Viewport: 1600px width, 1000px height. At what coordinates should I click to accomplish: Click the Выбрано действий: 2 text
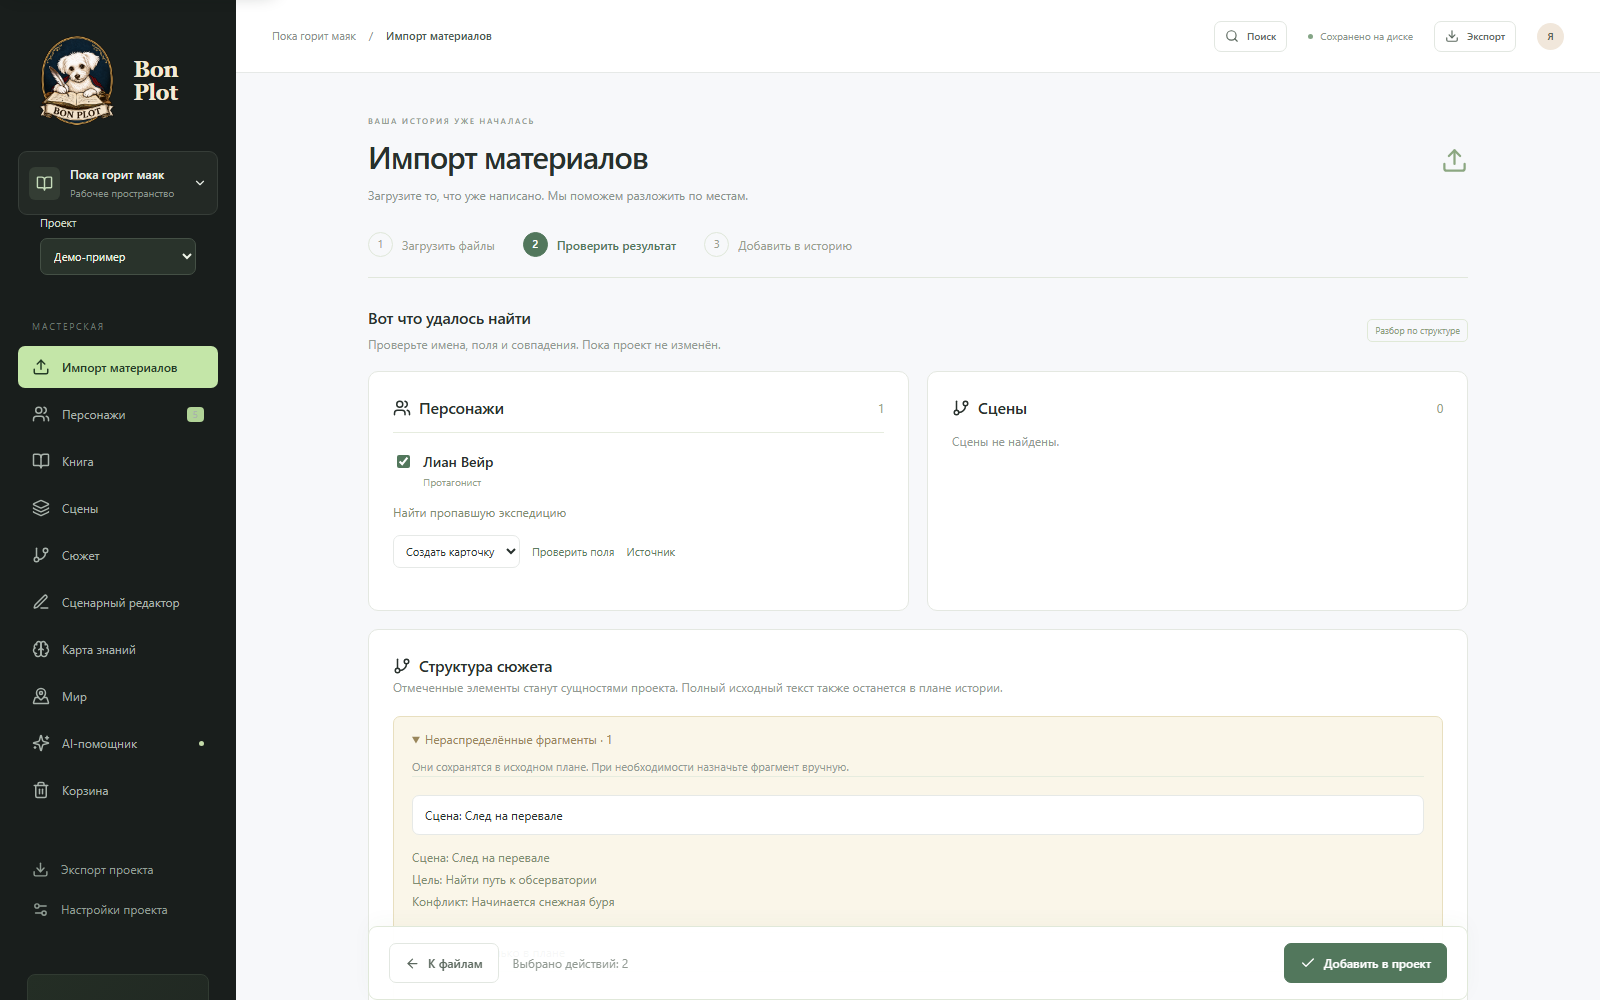coord(570,964)
